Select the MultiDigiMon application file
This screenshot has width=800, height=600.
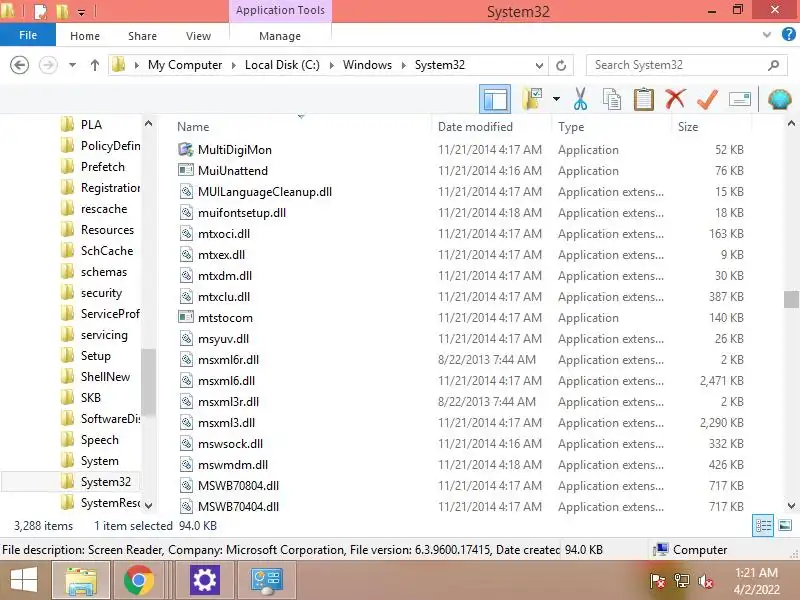235,149
